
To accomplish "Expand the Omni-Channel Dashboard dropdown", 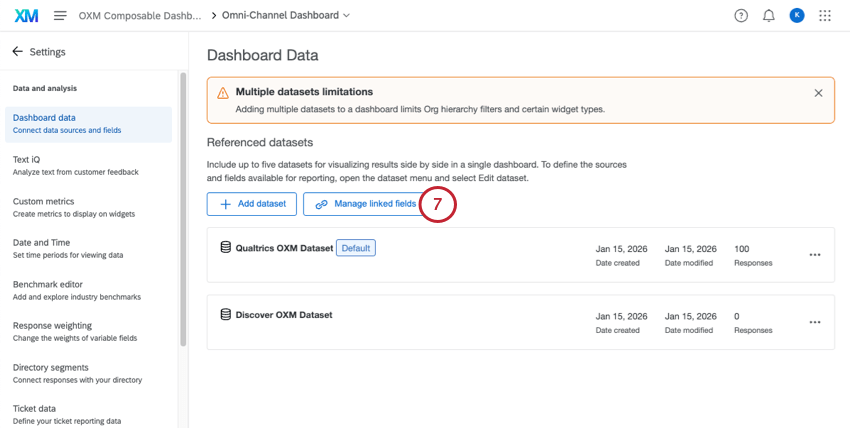I will tap(347, 16).
